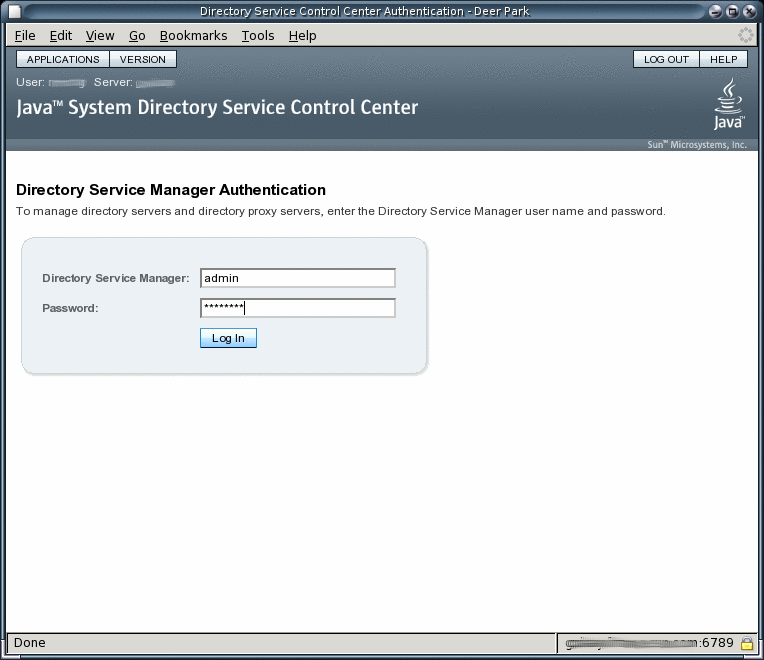Click the LOG OUT button
The width and height of the screenshot is (764, 660).
click(x=666, y=59)
